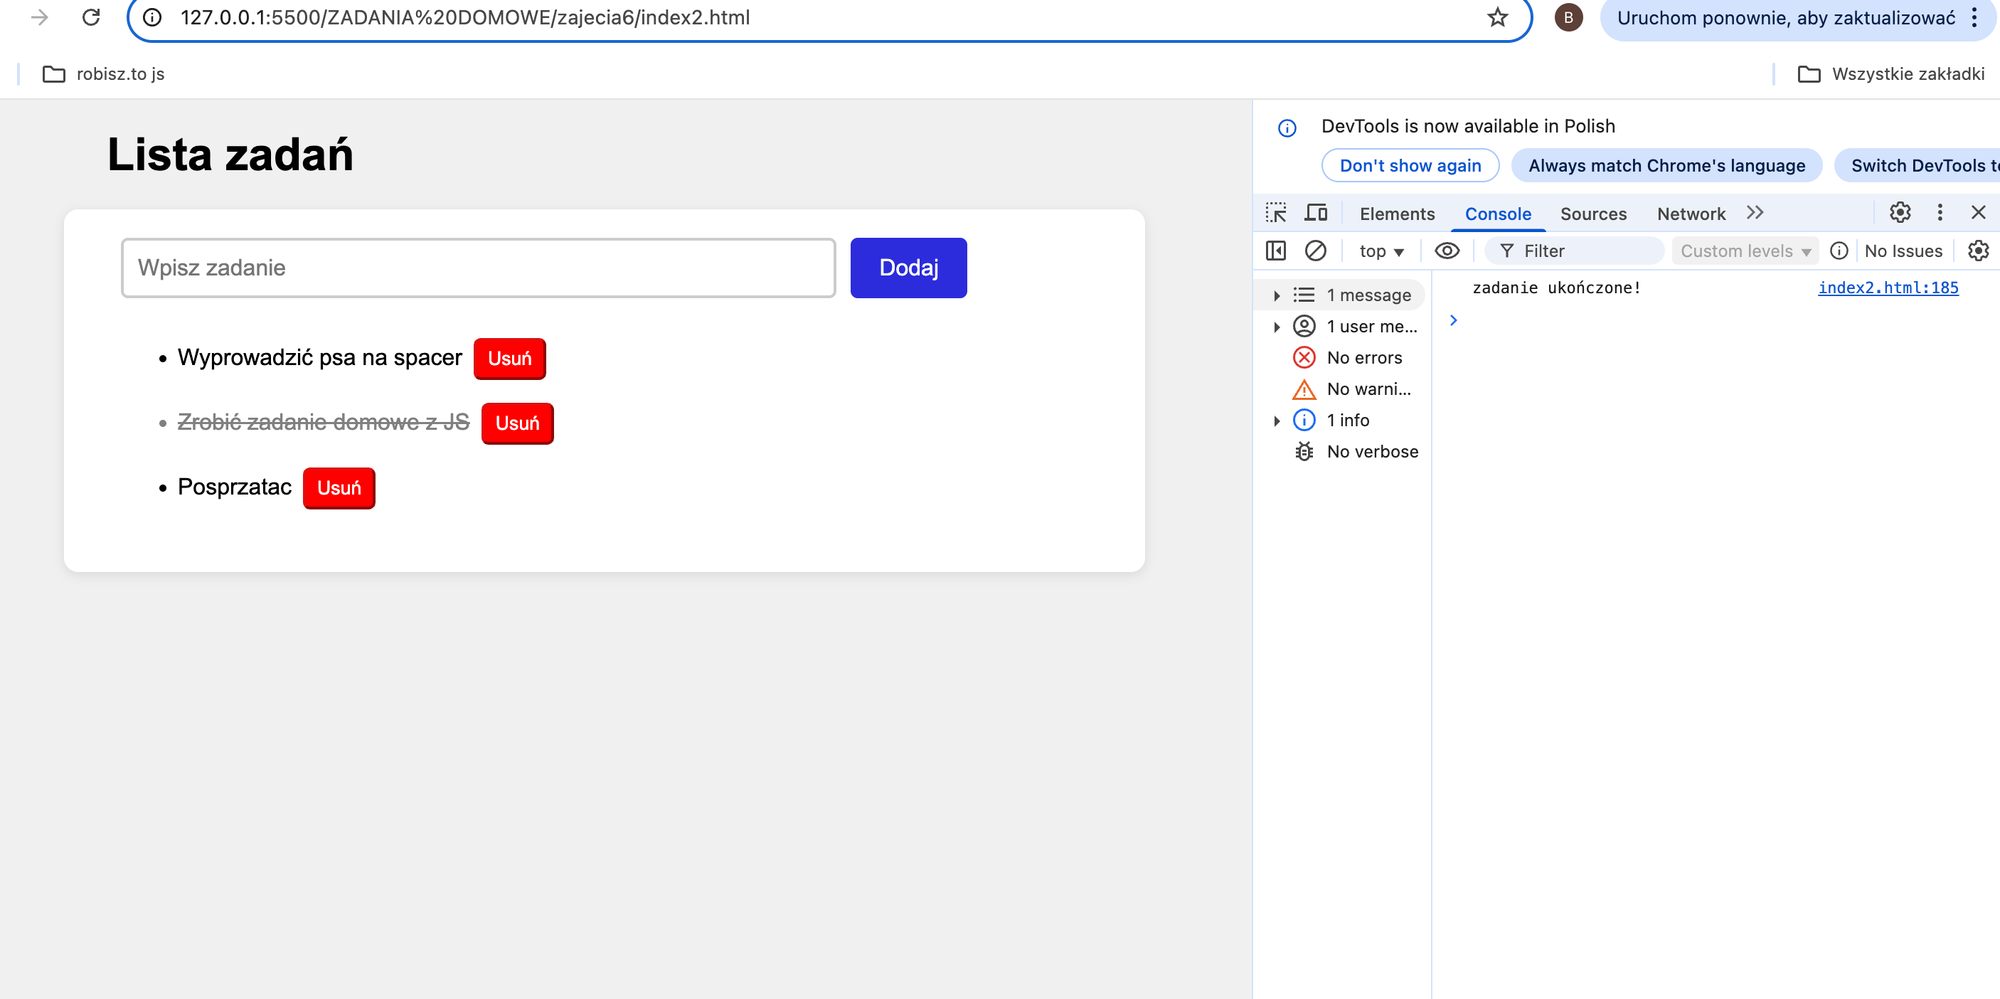Switch to the Elements tab
Image resolution: width=2000 pixels, height=999 pixels.
(x=1397, y=214)
